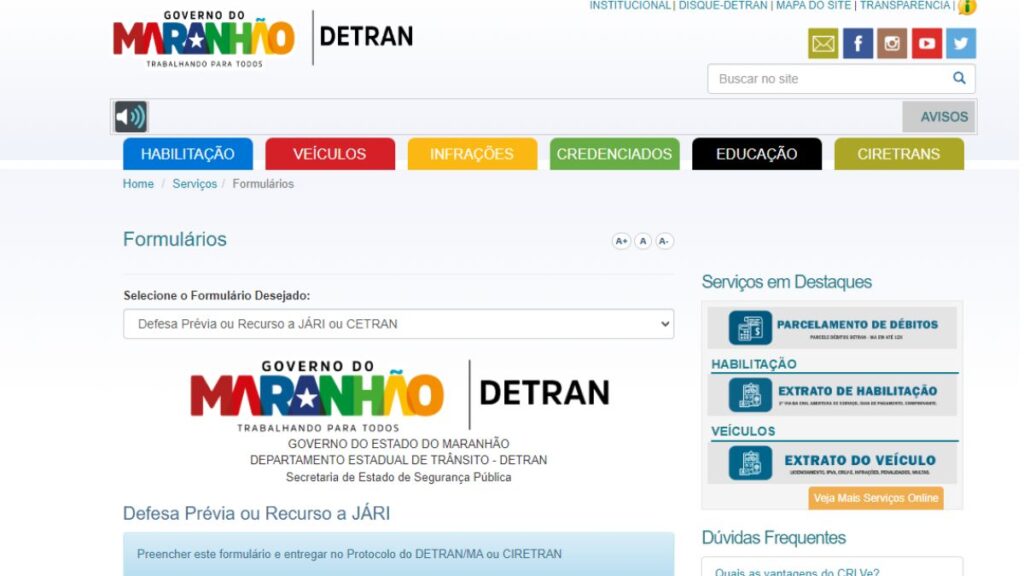Go to Serviços breadcrumb link
Screen dimensions: 1024x576
click(x=194, y=184)
